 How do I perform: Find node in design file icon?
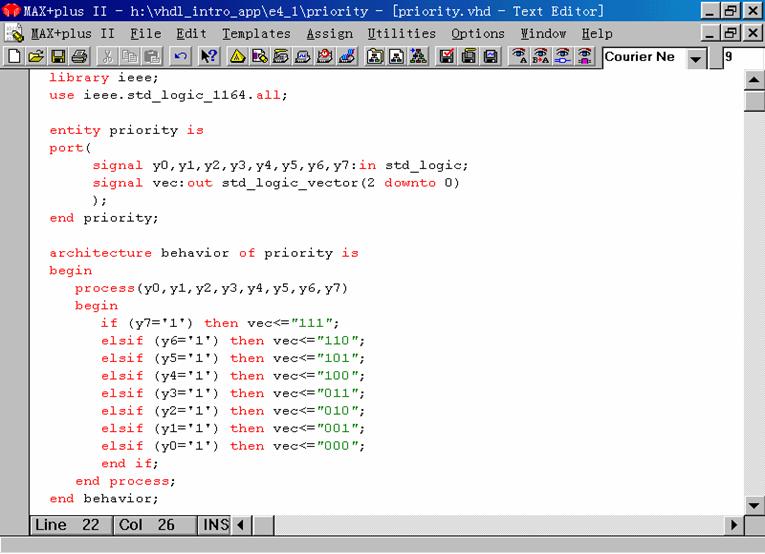point(563,57)
